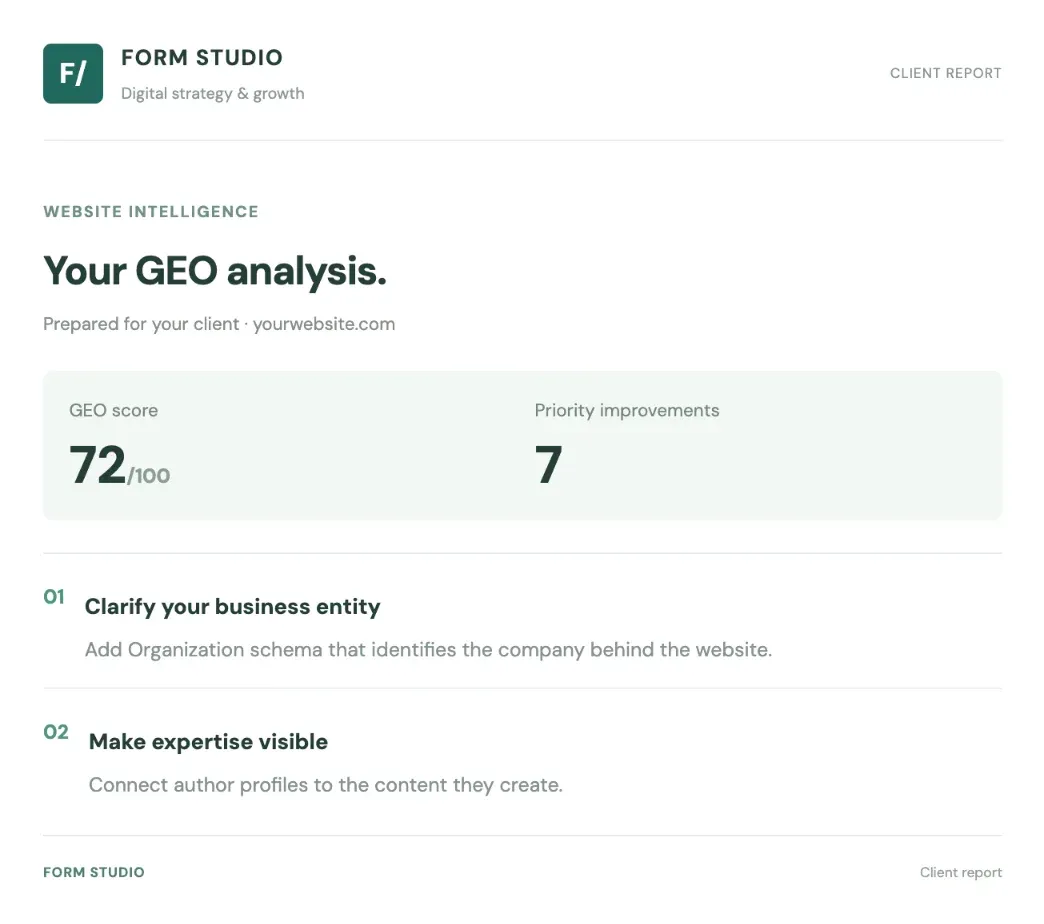This screenshot has height=924, width=1044.
Task: Click the CLIENT REPORT label in header
Action: [945, 73]
